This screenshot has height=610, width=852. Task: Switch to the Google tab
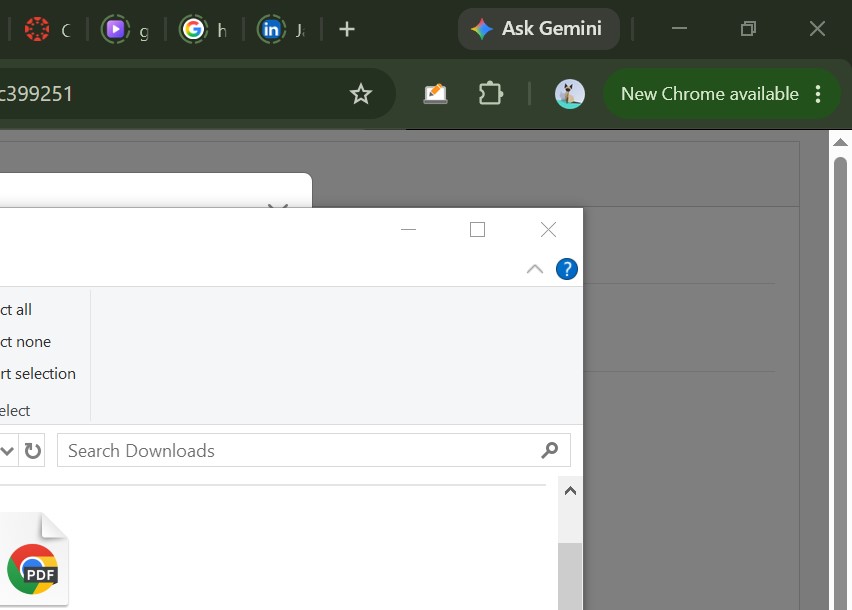coord(203,29)
